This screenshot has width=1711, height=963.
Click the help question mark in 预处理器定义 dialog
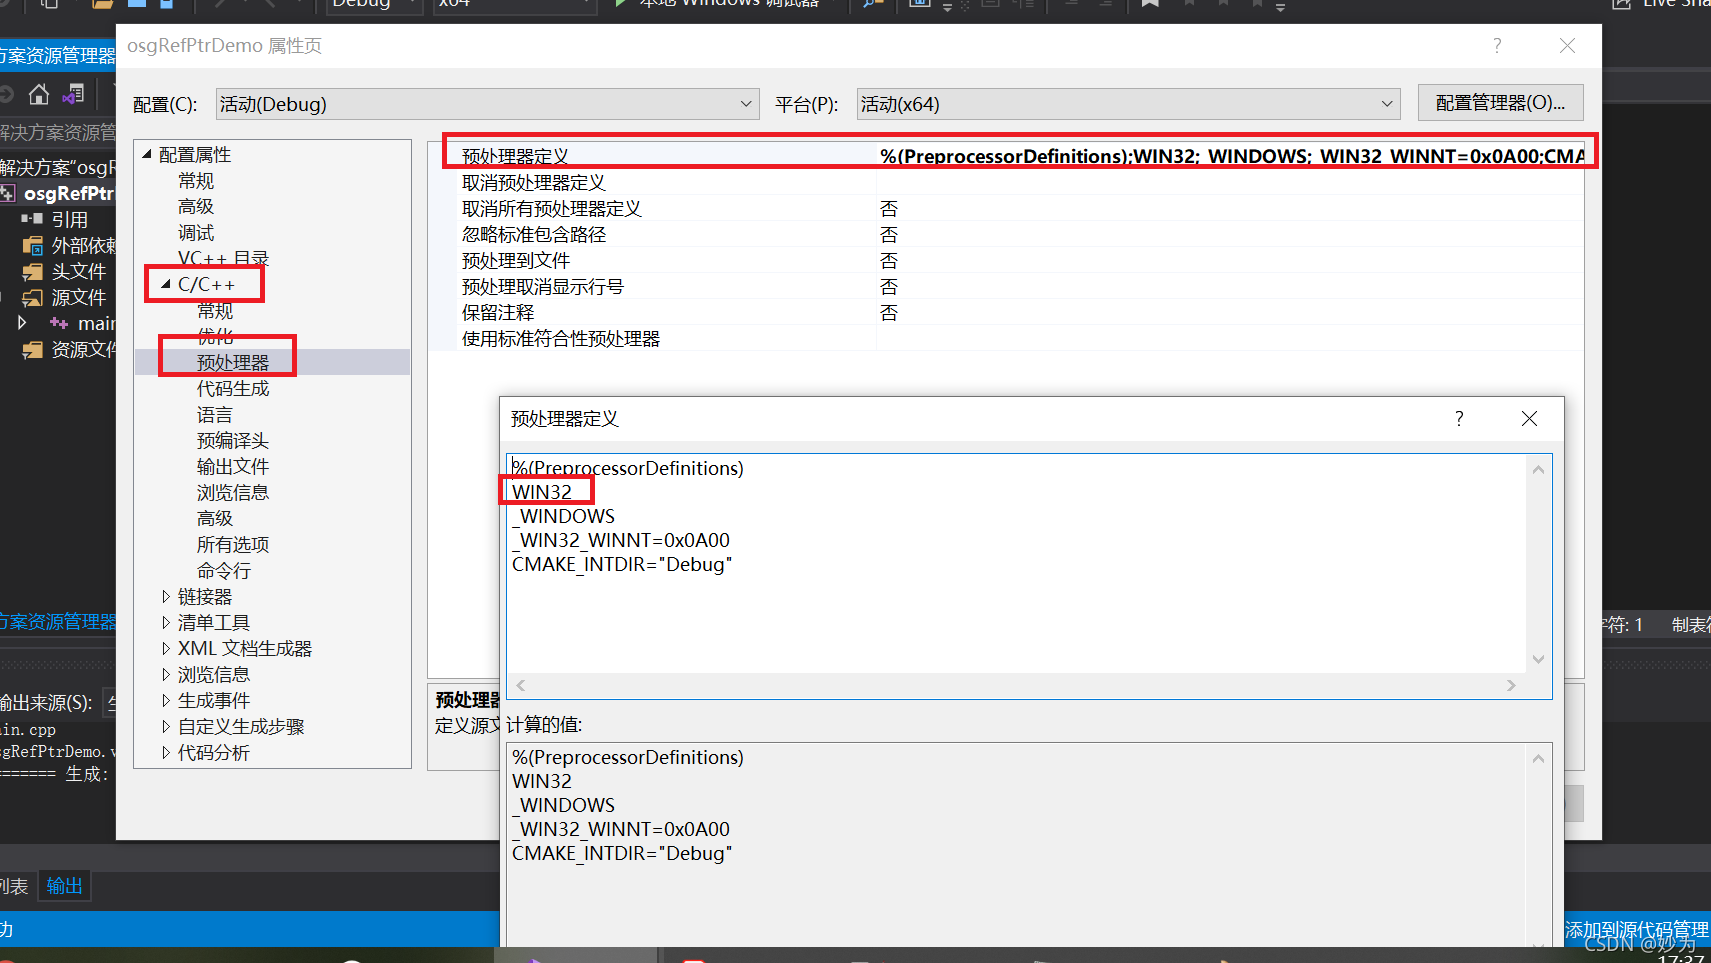click(x=1459, y=418)
